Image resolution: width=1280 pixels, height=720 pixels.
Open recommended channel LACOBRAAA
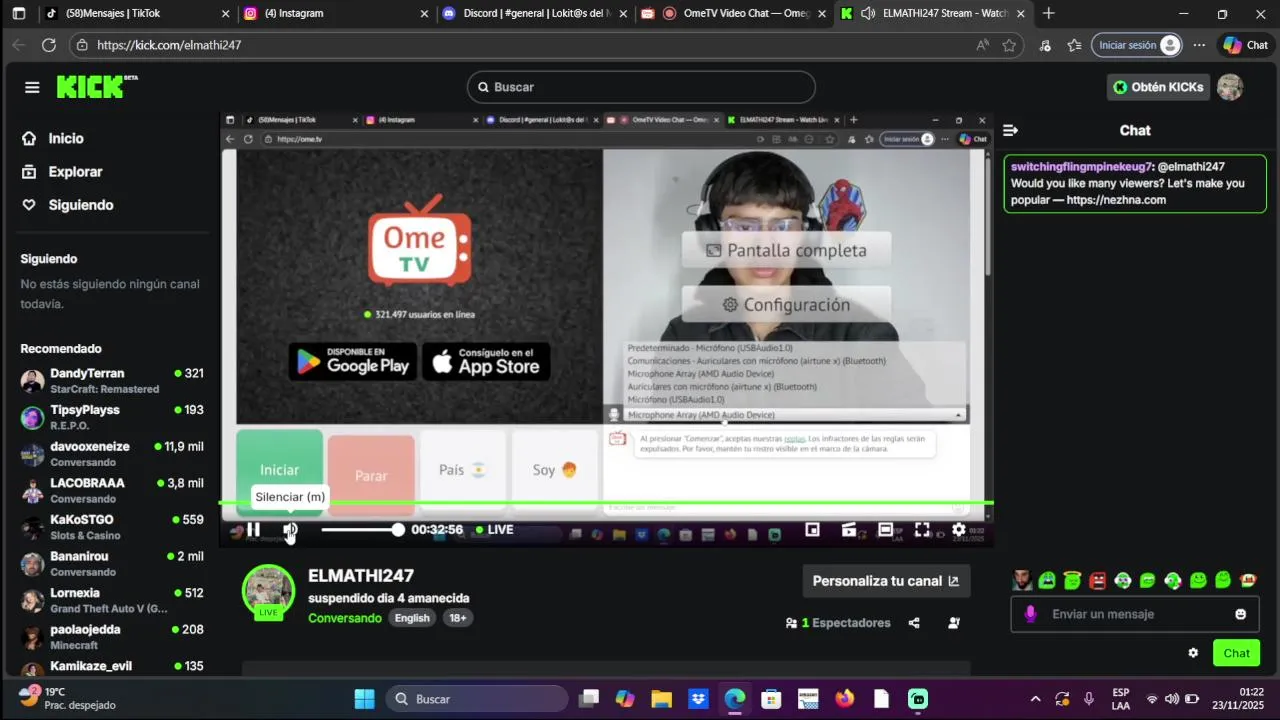click(112, 490)
